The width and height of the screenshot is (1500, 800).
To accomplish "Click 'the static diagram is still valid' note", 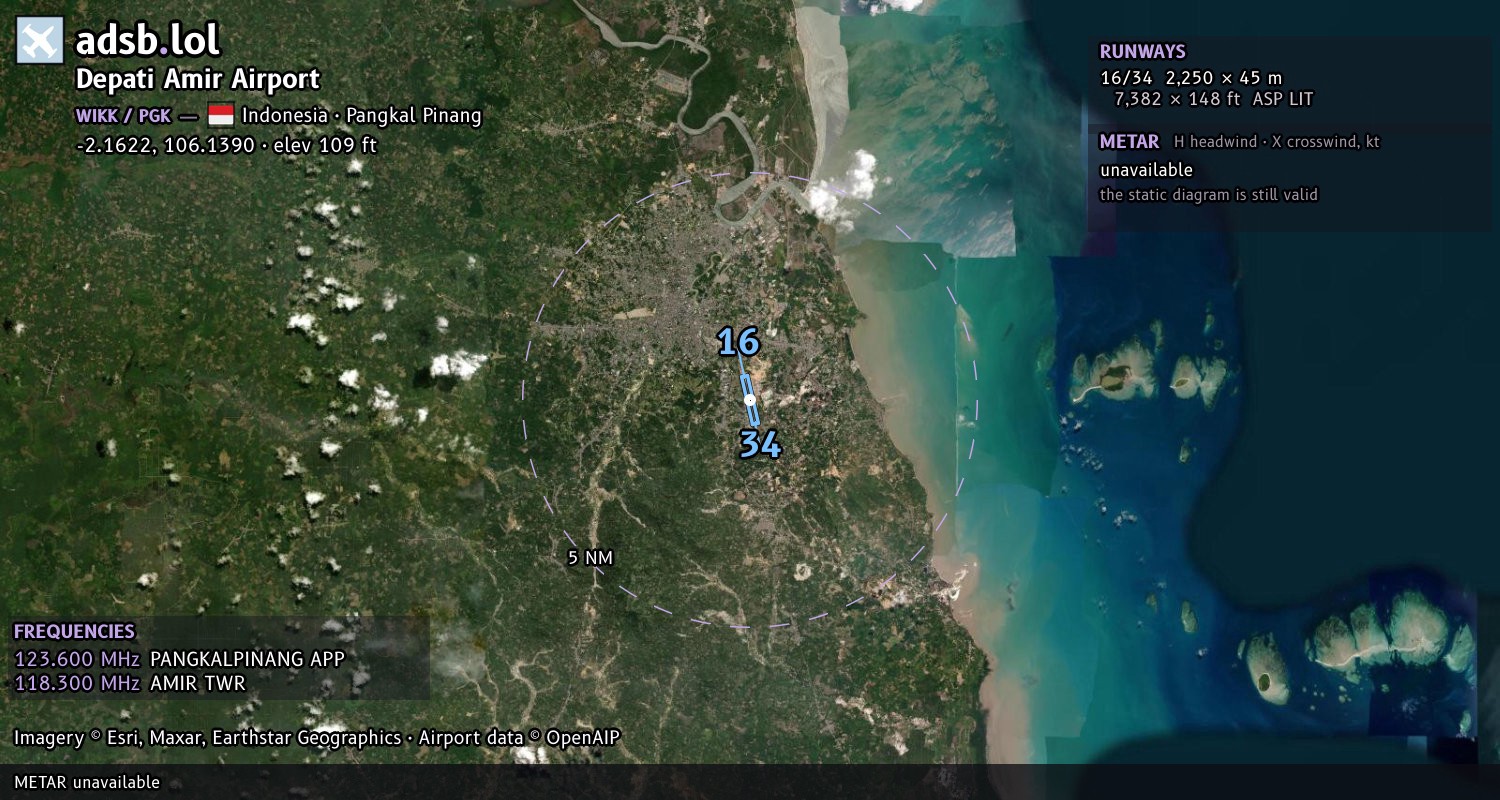I will click(1209, 195).
